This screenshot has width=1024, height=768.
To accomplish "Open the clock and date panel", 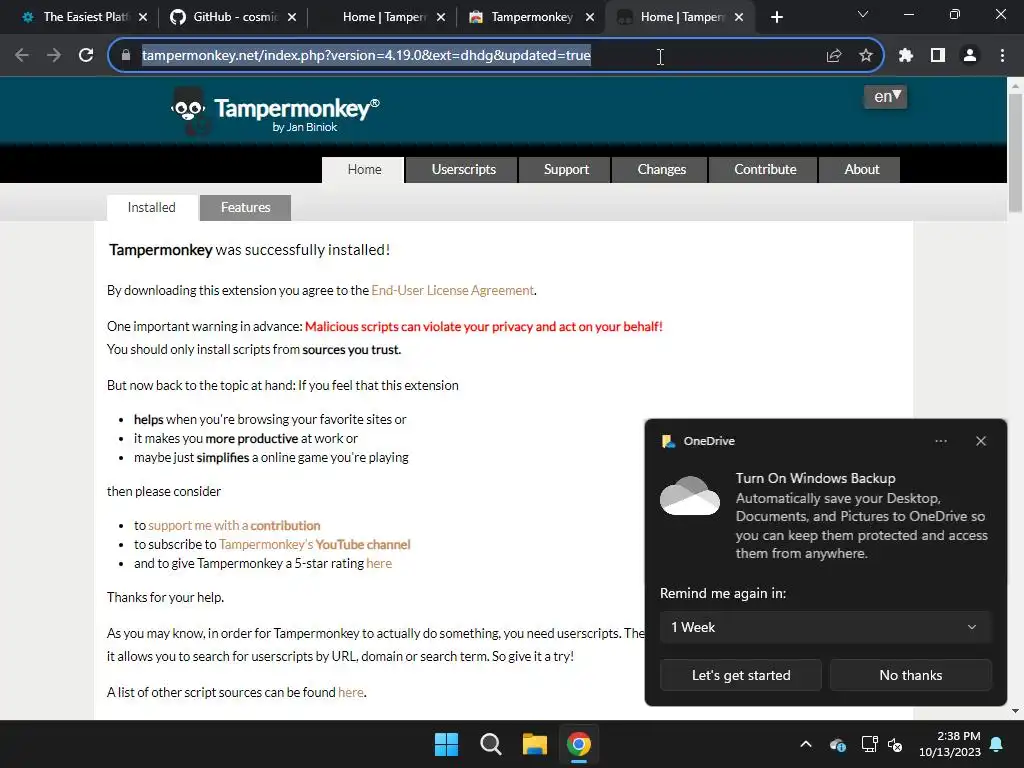I will 950,744.
